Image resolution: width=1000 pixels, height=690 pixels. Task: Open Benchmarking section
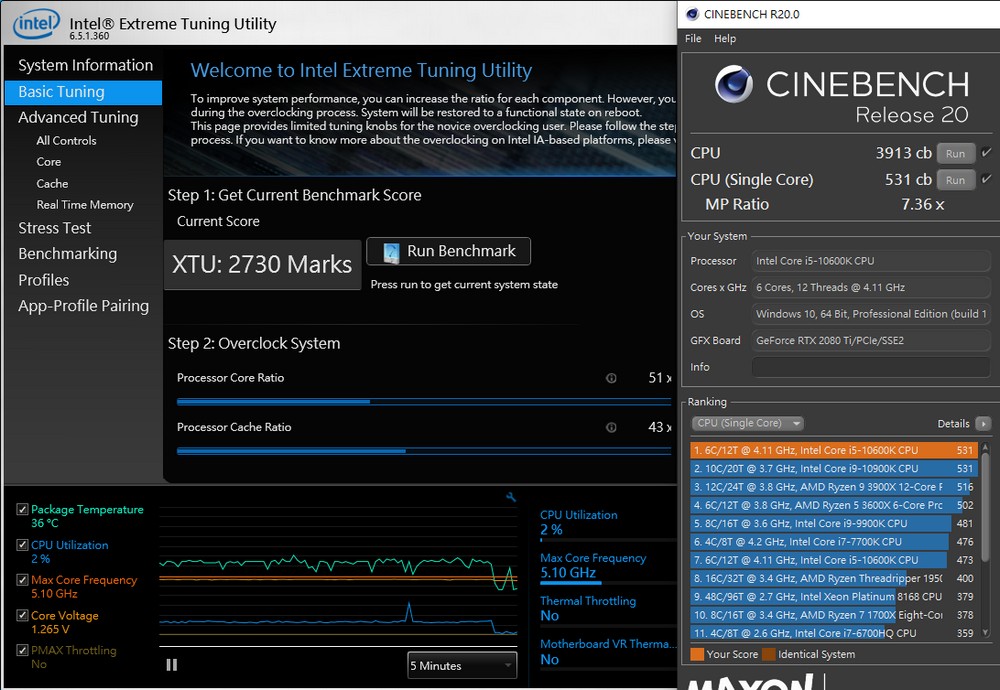click(x=68, y=254)
